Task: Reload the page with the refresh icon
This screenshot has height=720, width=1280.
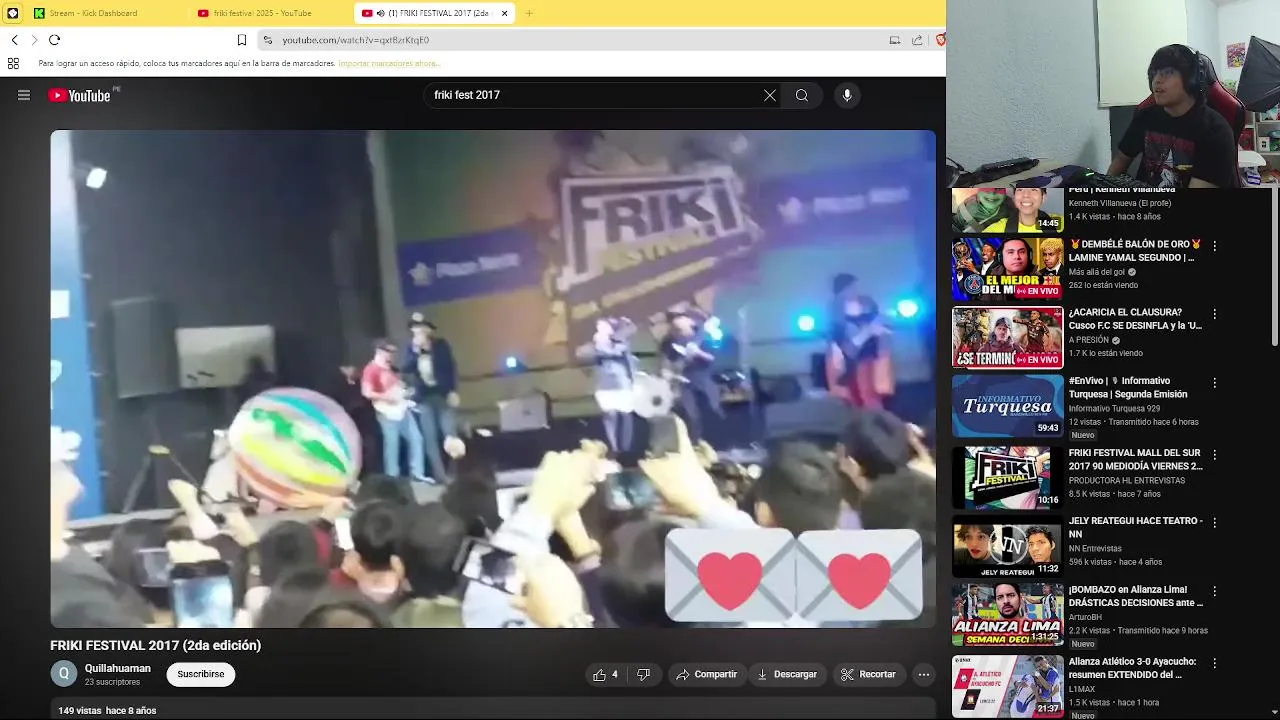Action: pos(54,40)
